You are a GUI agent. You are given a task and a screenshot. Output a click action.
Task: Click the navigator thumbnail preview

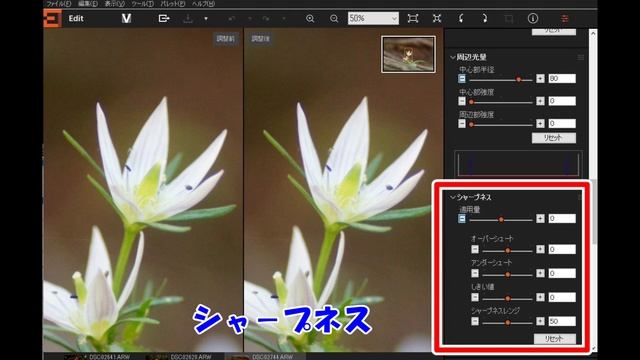[408, 54]
